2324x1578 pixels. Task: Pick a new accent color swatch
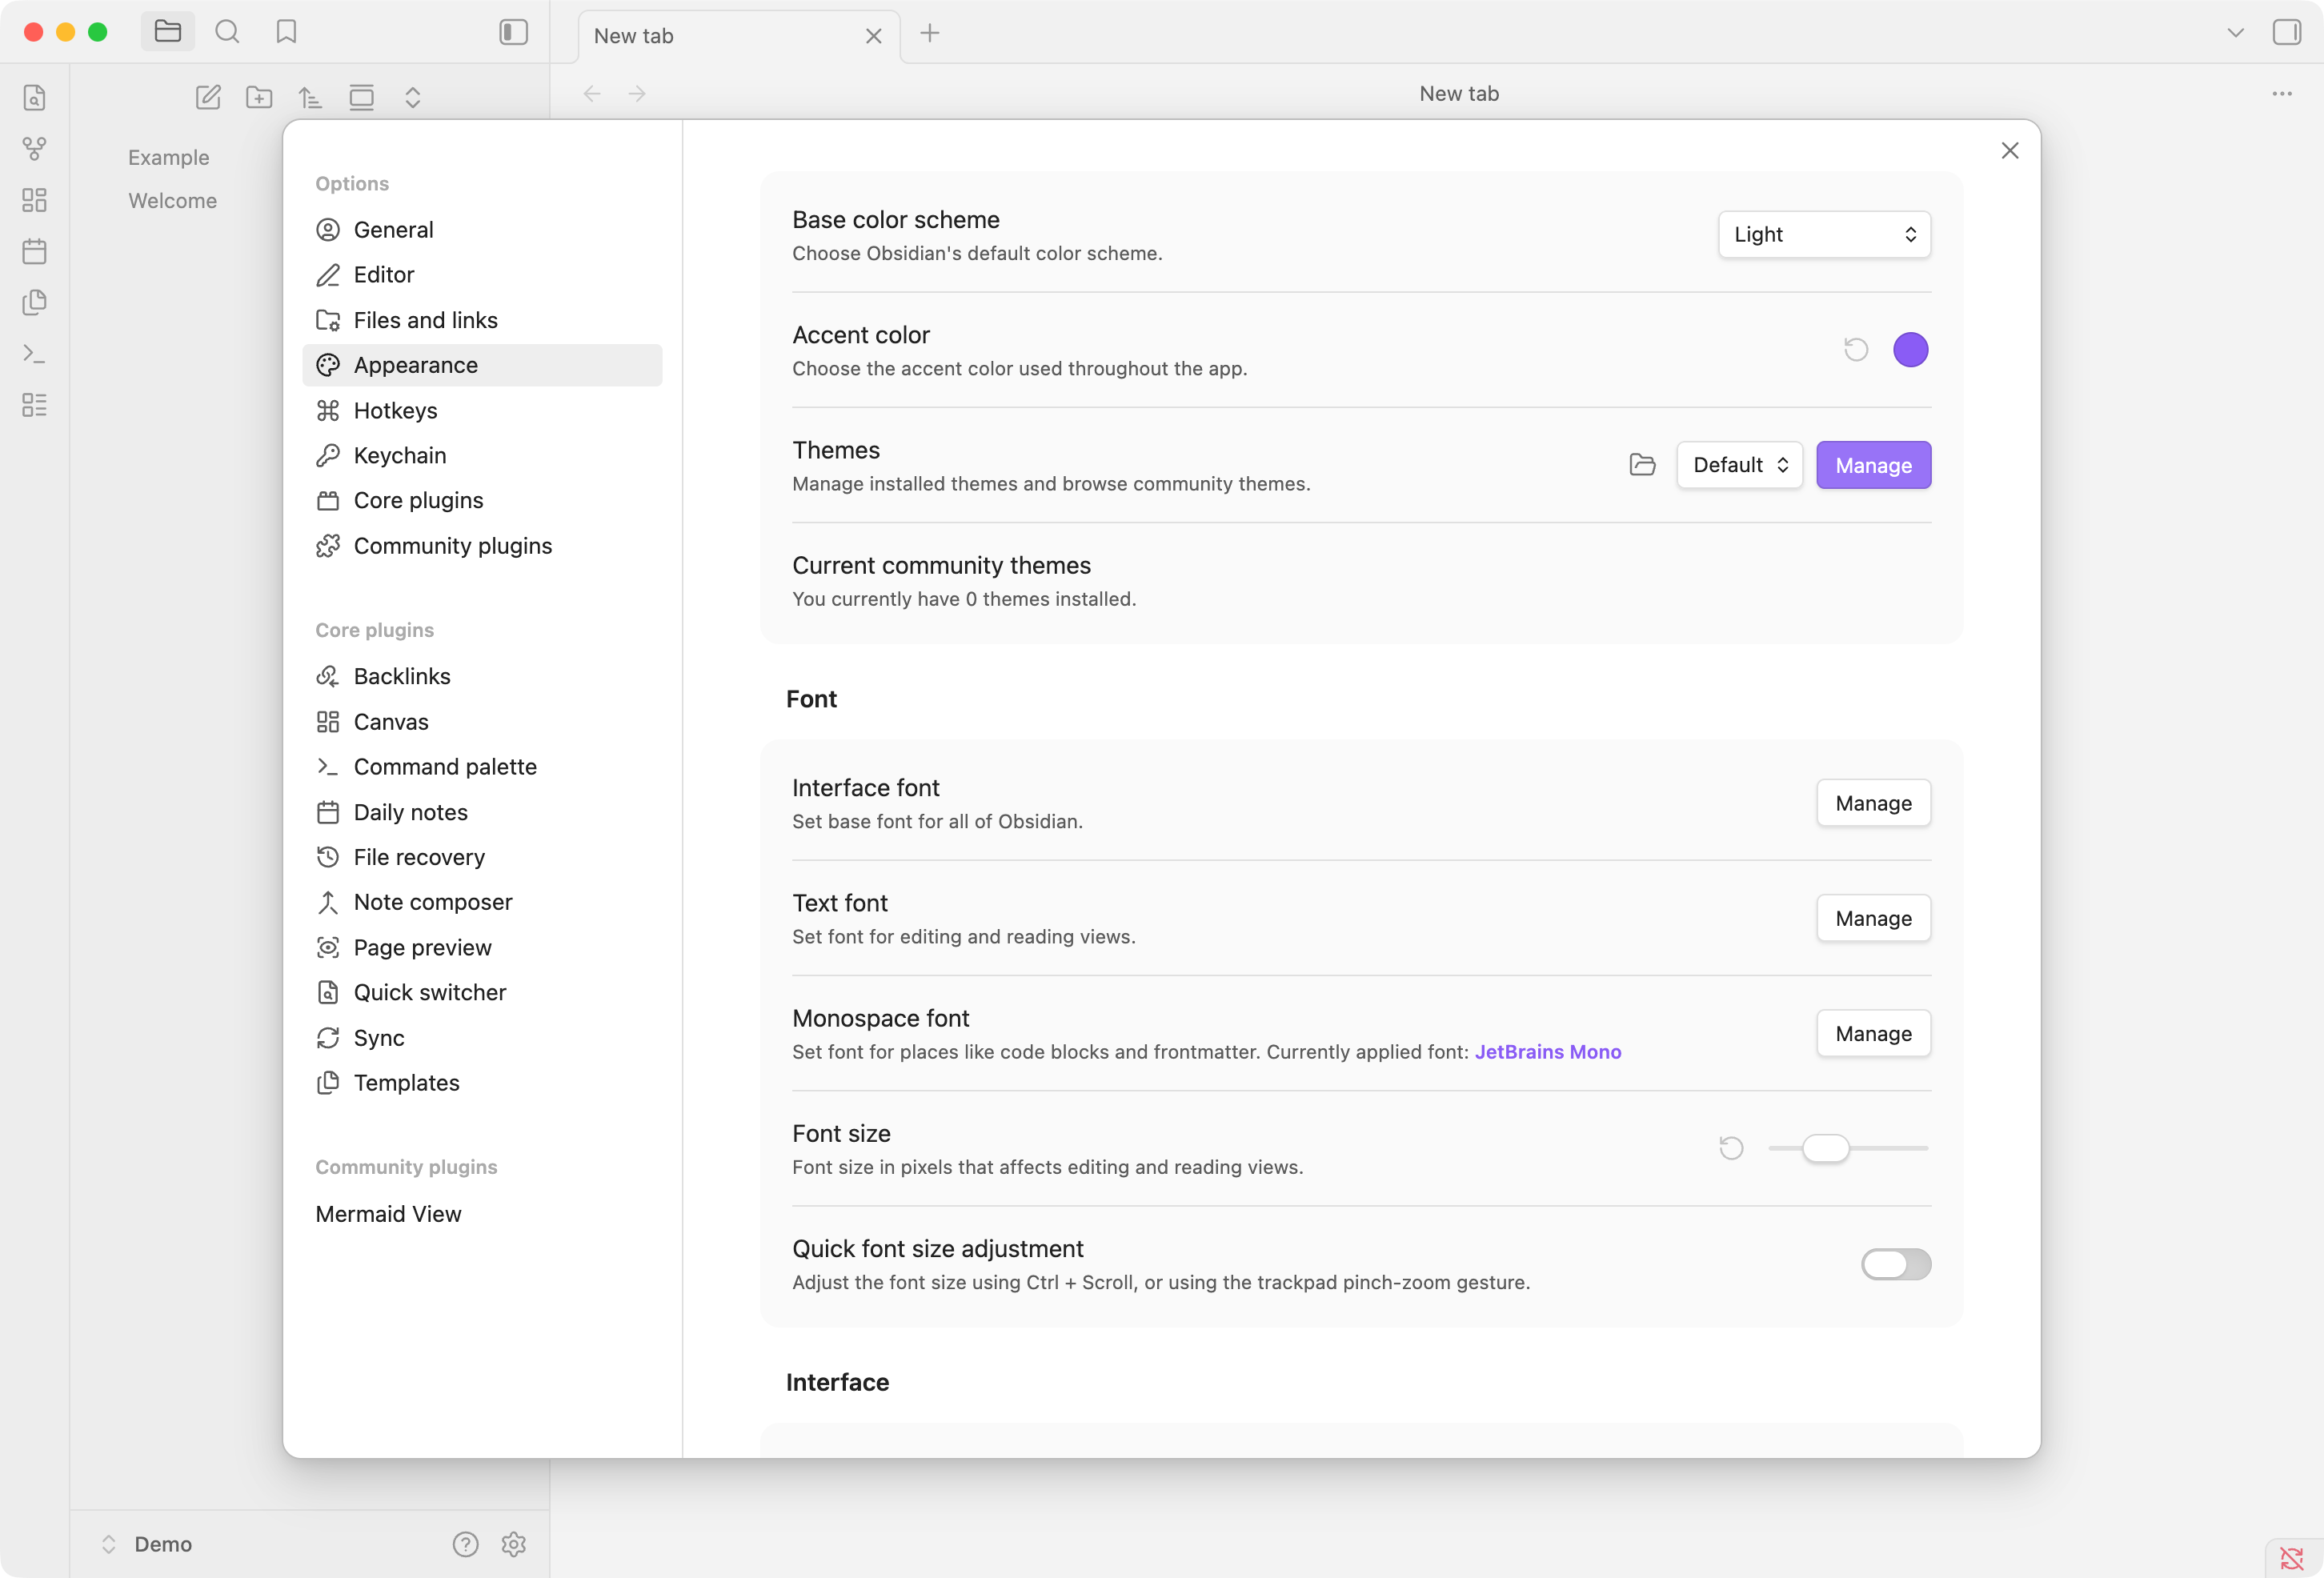(x=1910, y=349)
